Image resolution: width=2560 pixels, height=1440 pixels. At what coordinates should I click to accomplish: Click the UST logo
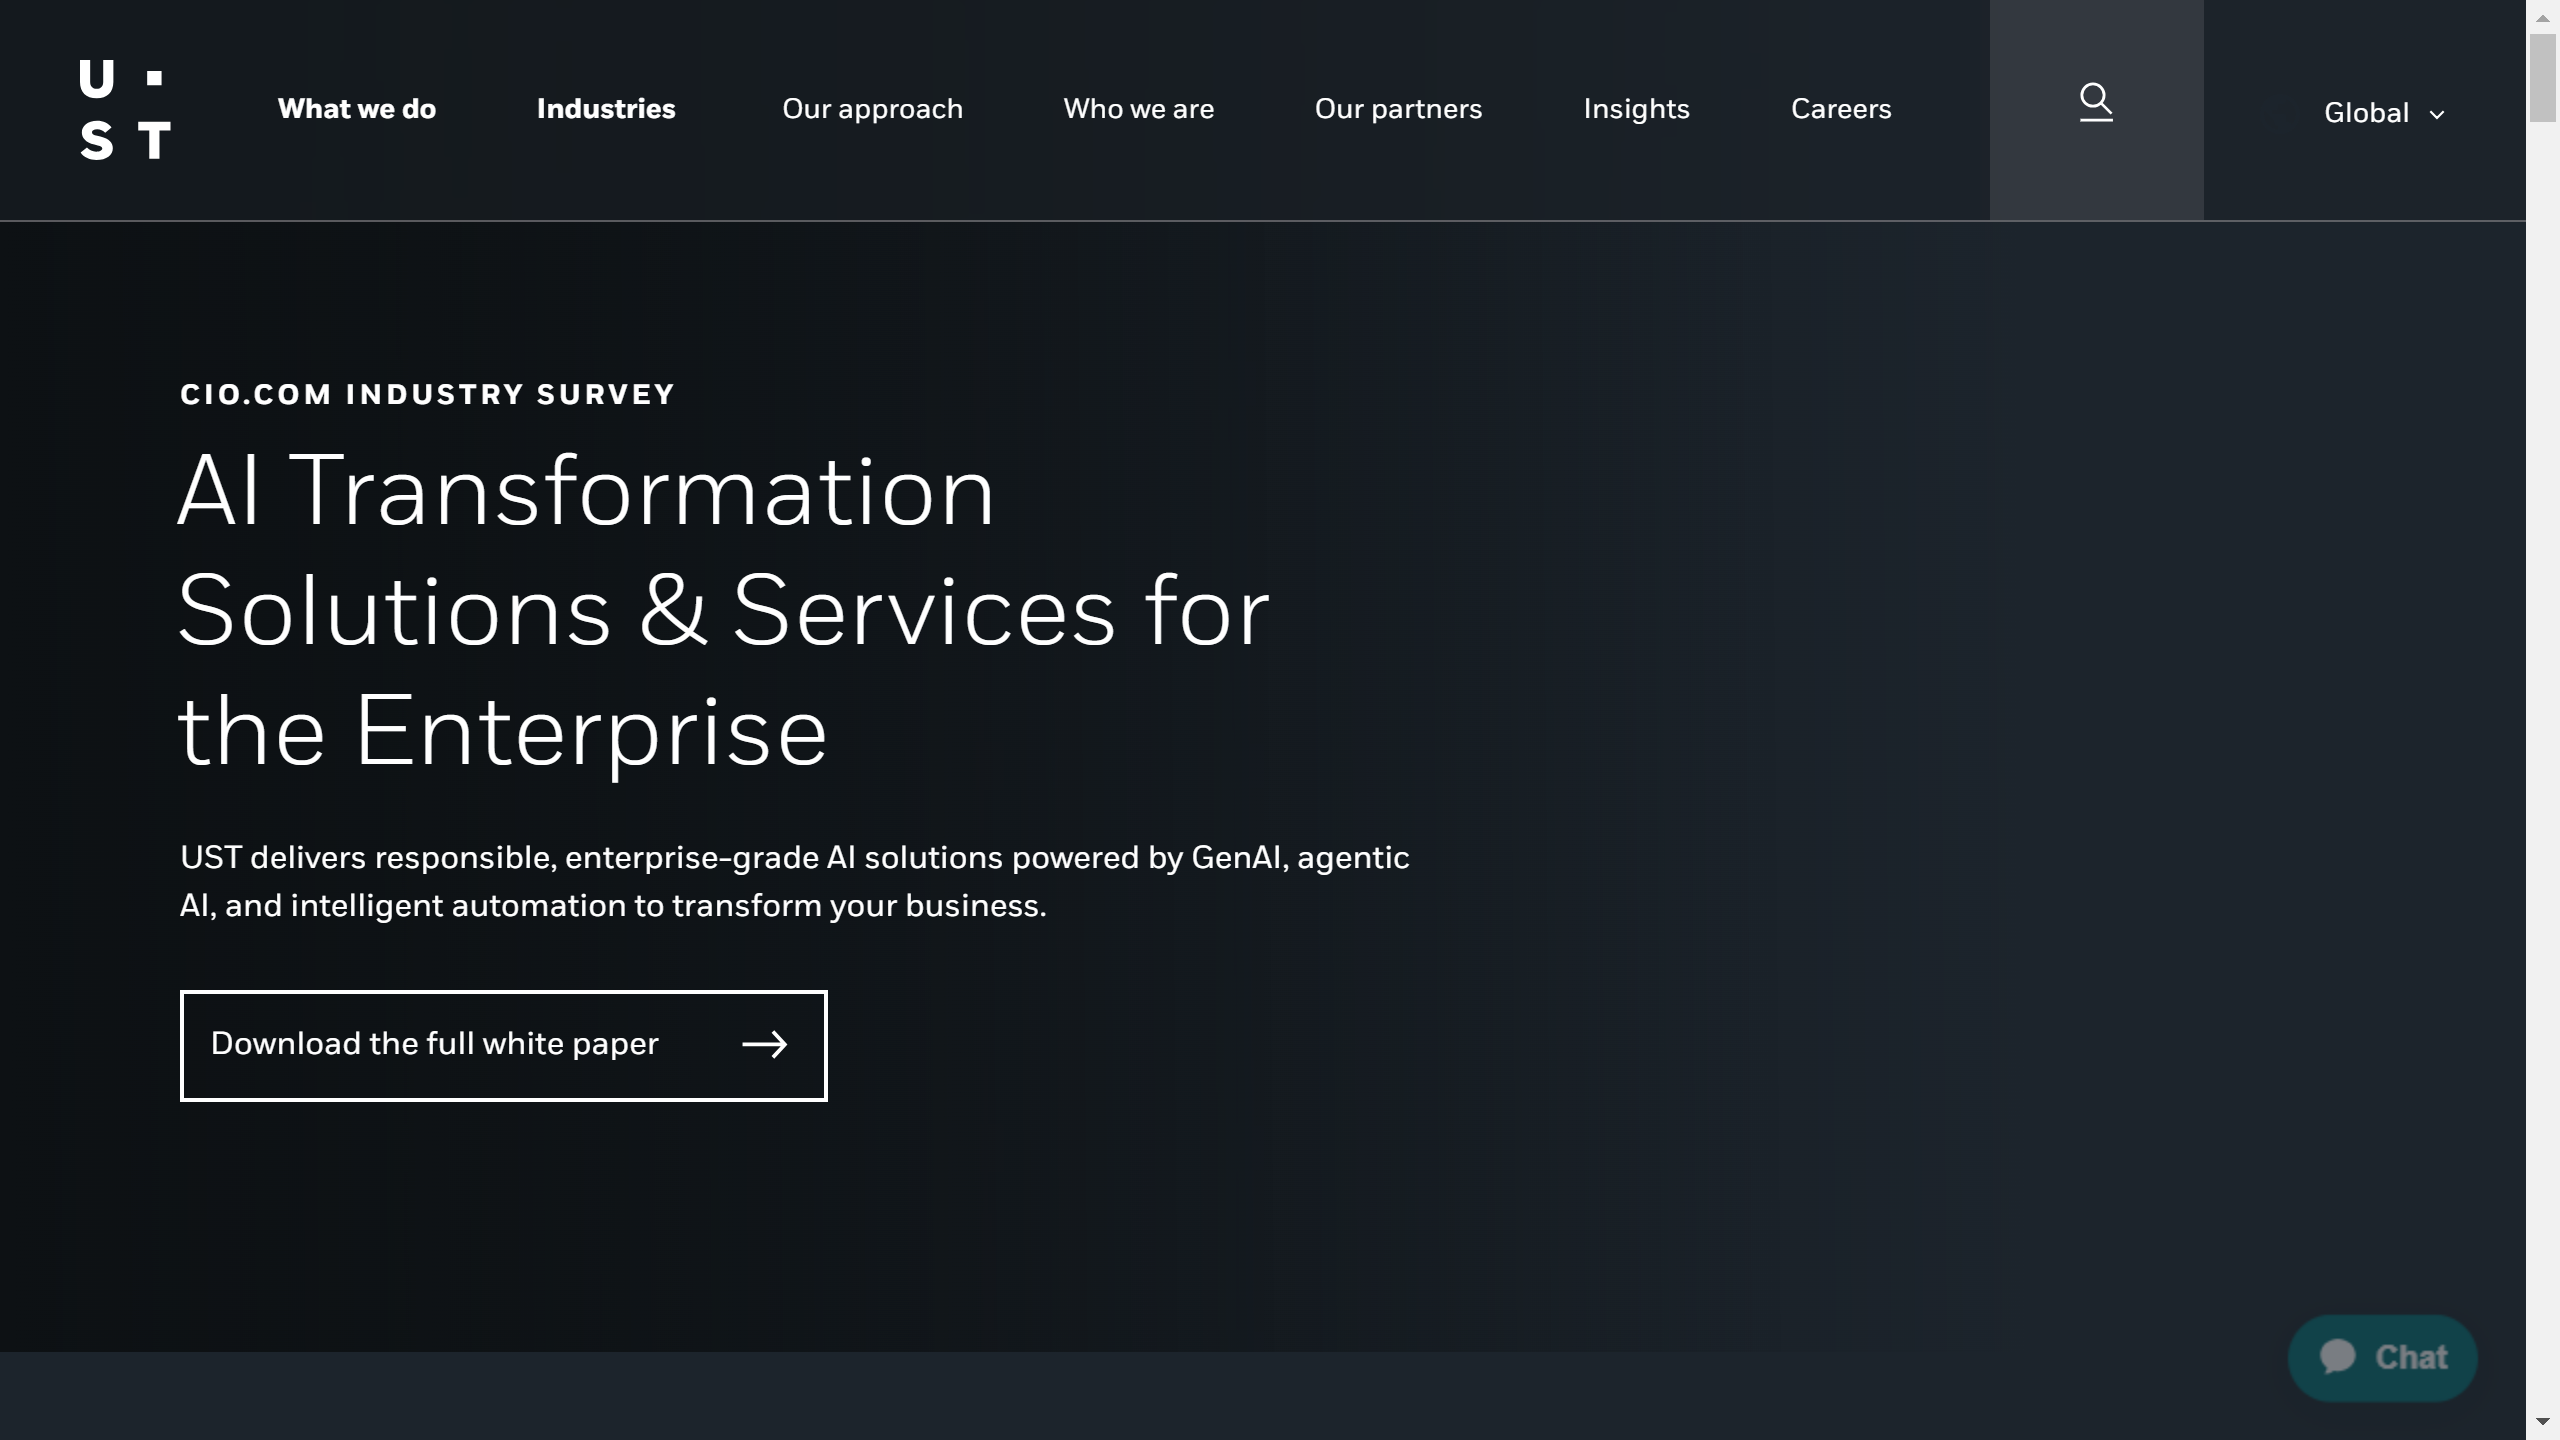[x=125, y=109]
